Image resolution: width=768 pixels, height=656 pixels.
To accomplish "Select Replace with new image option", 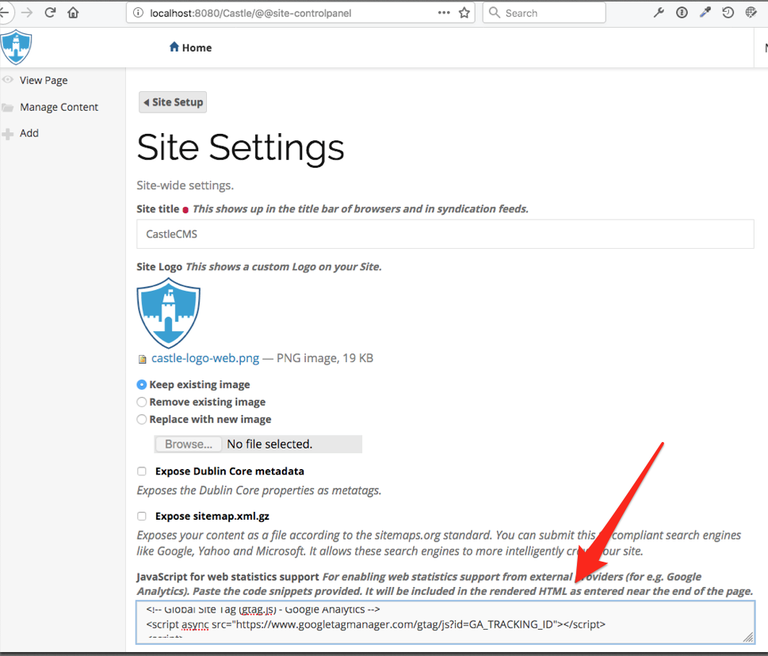I will 142,419.
